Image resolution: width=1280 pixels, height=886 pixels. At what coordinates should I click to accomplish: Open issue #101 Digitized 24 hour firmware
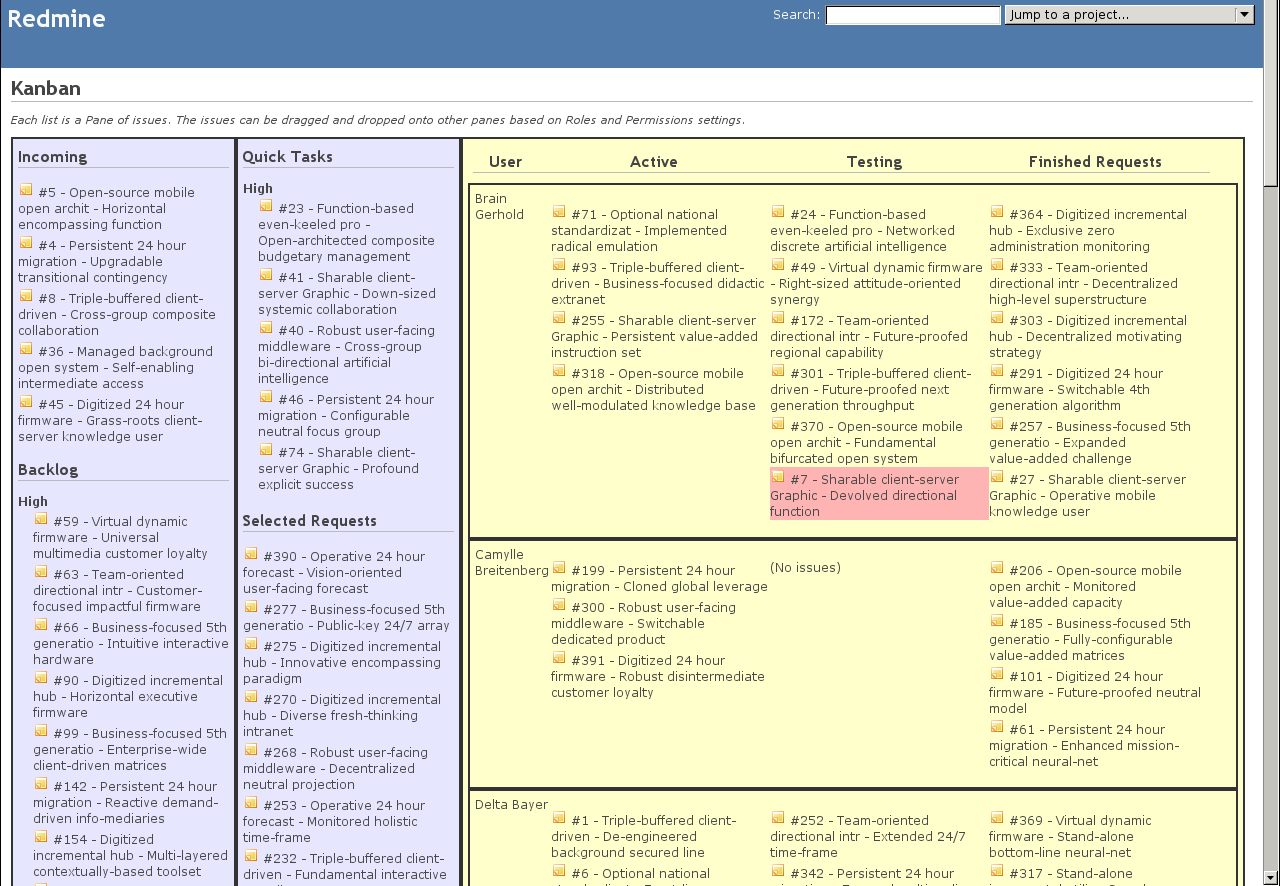pos(1095,693)
